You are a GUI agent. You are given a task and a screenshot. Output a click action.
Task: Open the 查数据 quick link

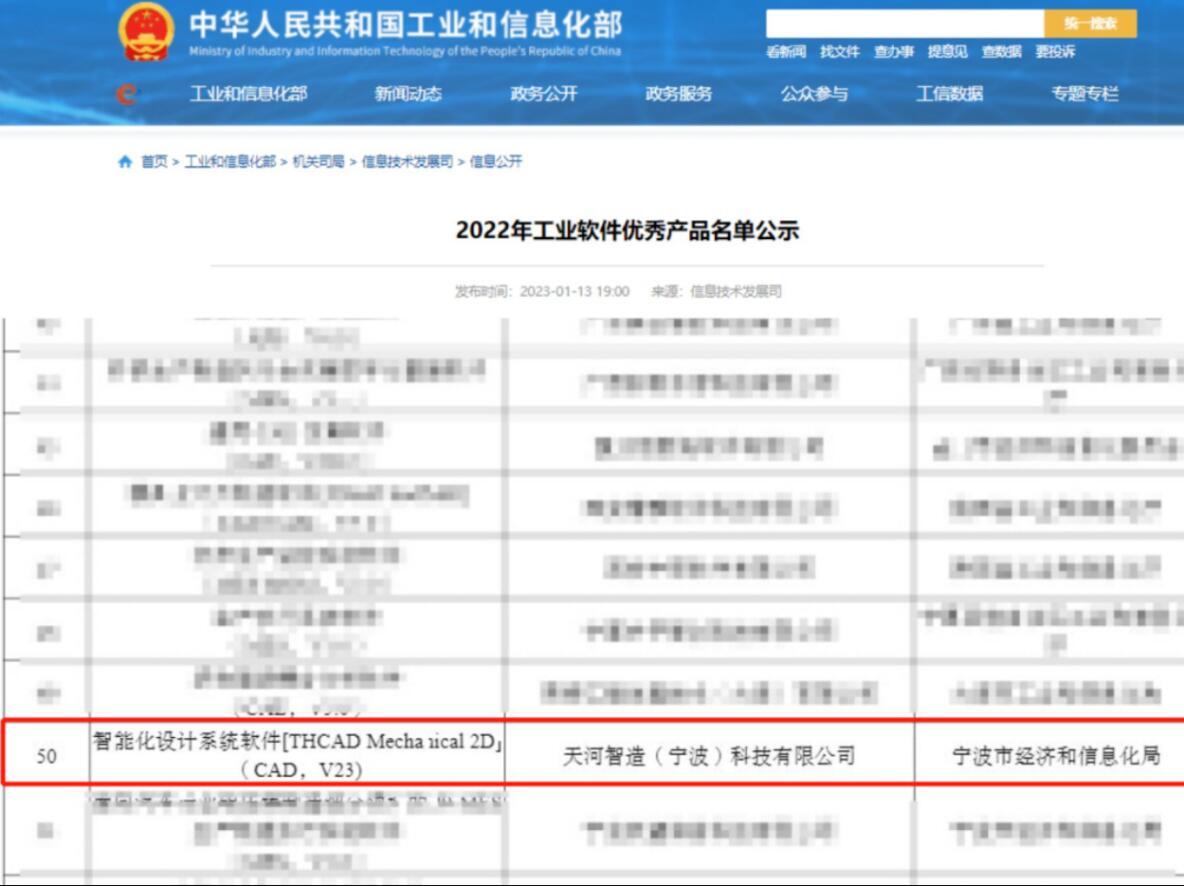(x=1001, y=52)
